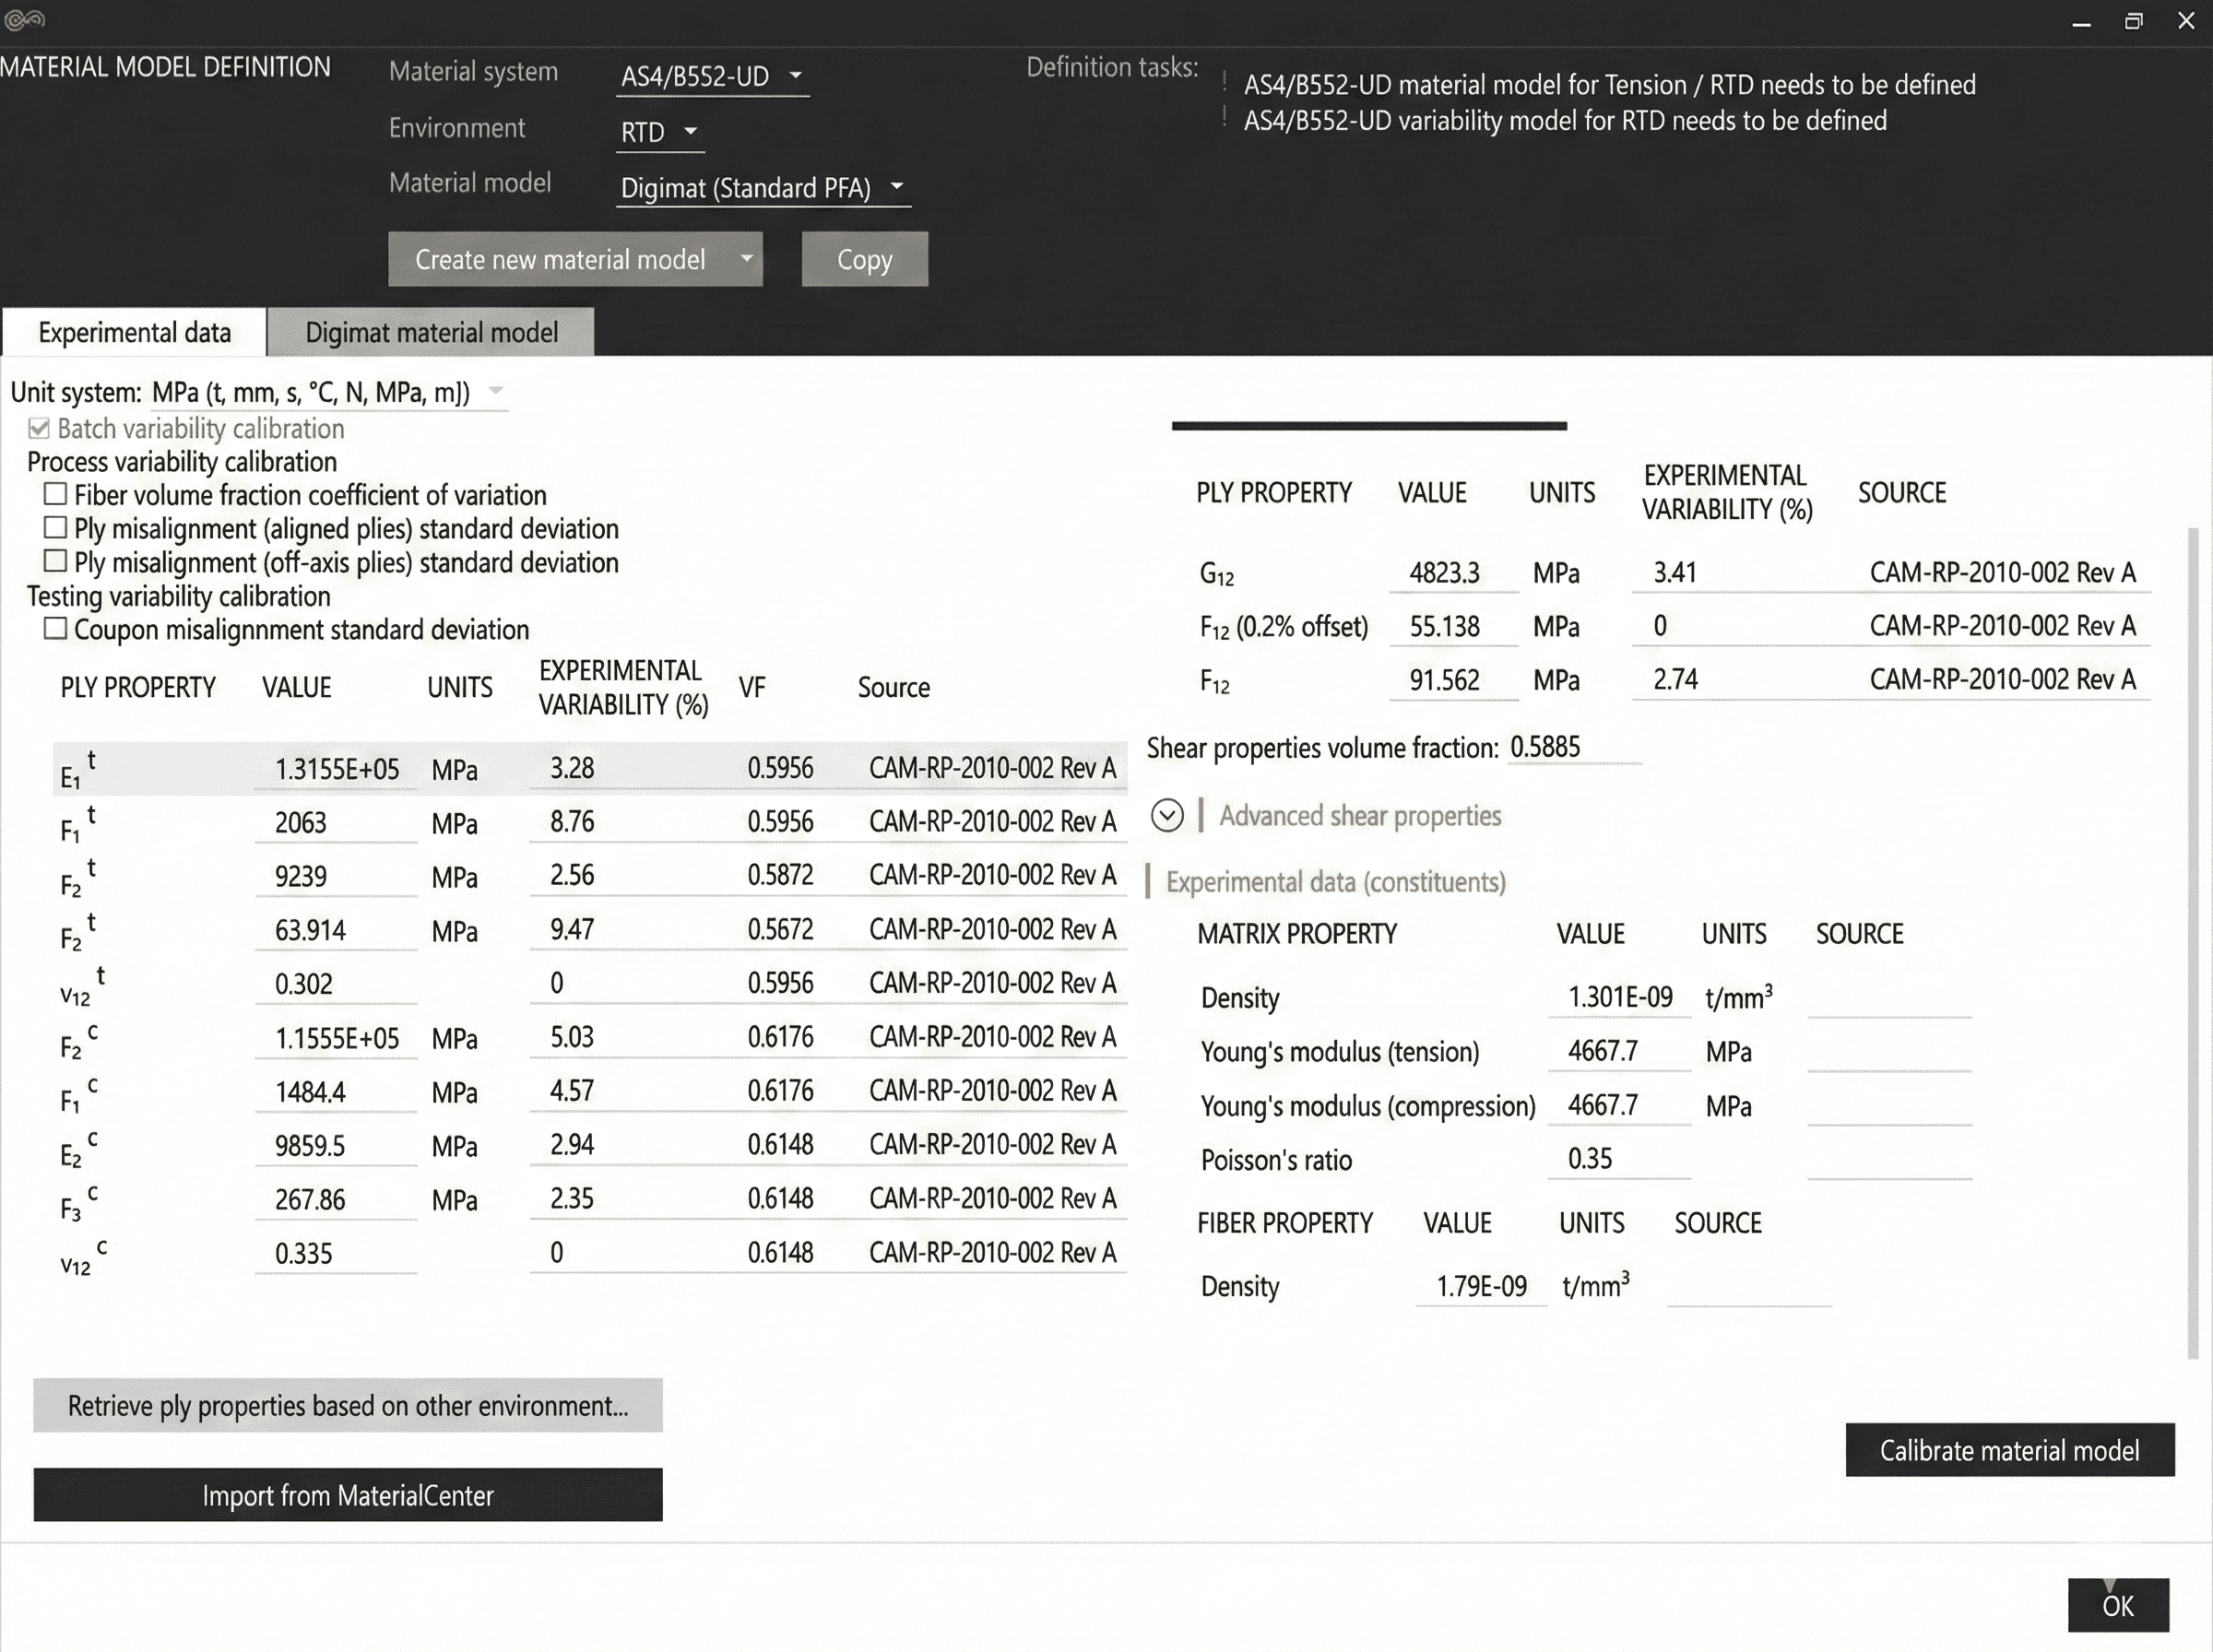Switch to the Digimat material model tab

[431, 332]
